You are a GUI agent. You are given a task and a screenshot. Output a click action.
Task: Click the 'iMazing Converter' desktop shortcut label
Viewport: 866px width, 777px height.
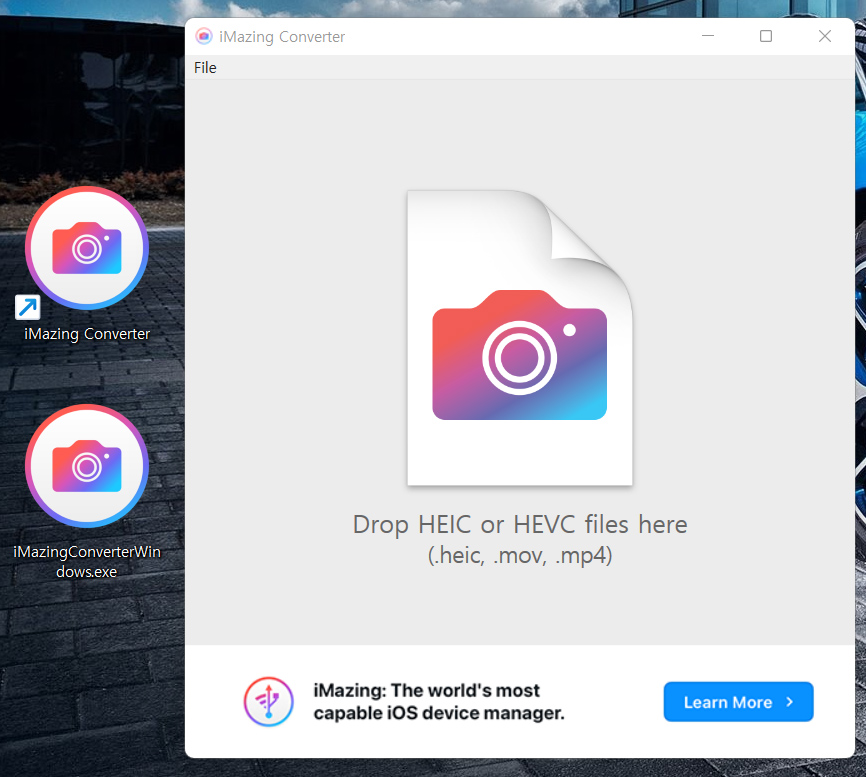click(x=87, y=334)
